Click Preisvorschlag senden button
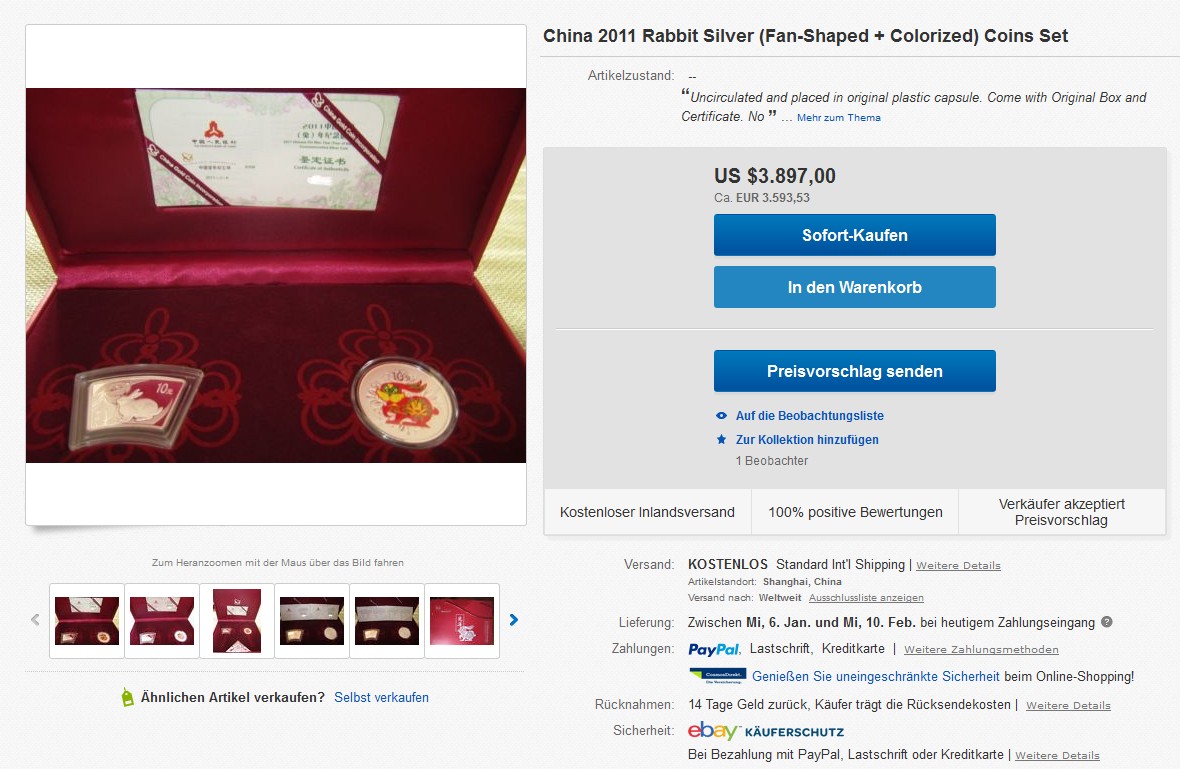The width and height of the screenshot is (1180, 769). pos(854,371)
